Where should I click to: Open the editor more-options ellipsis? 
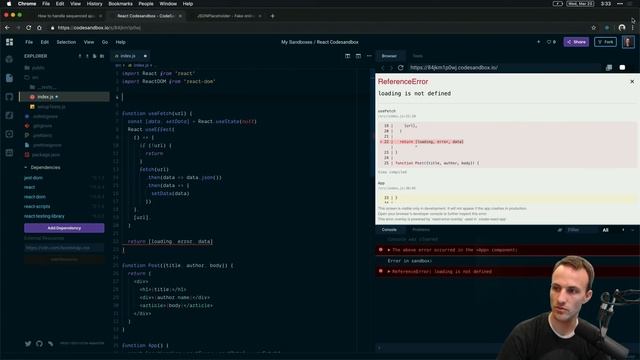click(x=369, y=56)
